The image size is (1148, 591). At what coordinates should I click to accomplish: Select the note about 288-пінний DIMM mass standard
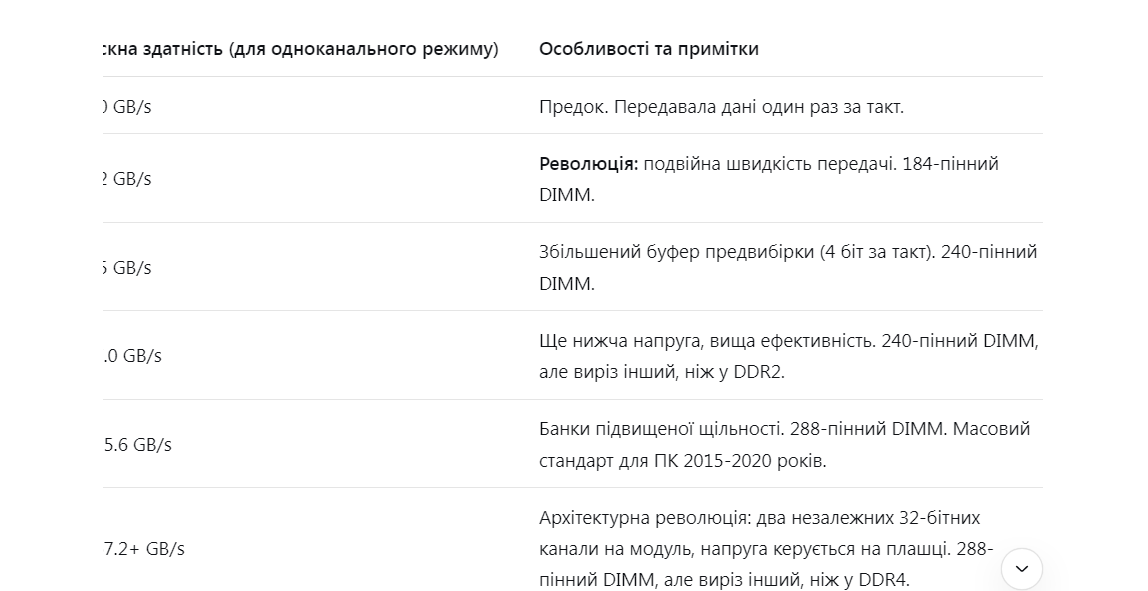click(x=784, y=445)
